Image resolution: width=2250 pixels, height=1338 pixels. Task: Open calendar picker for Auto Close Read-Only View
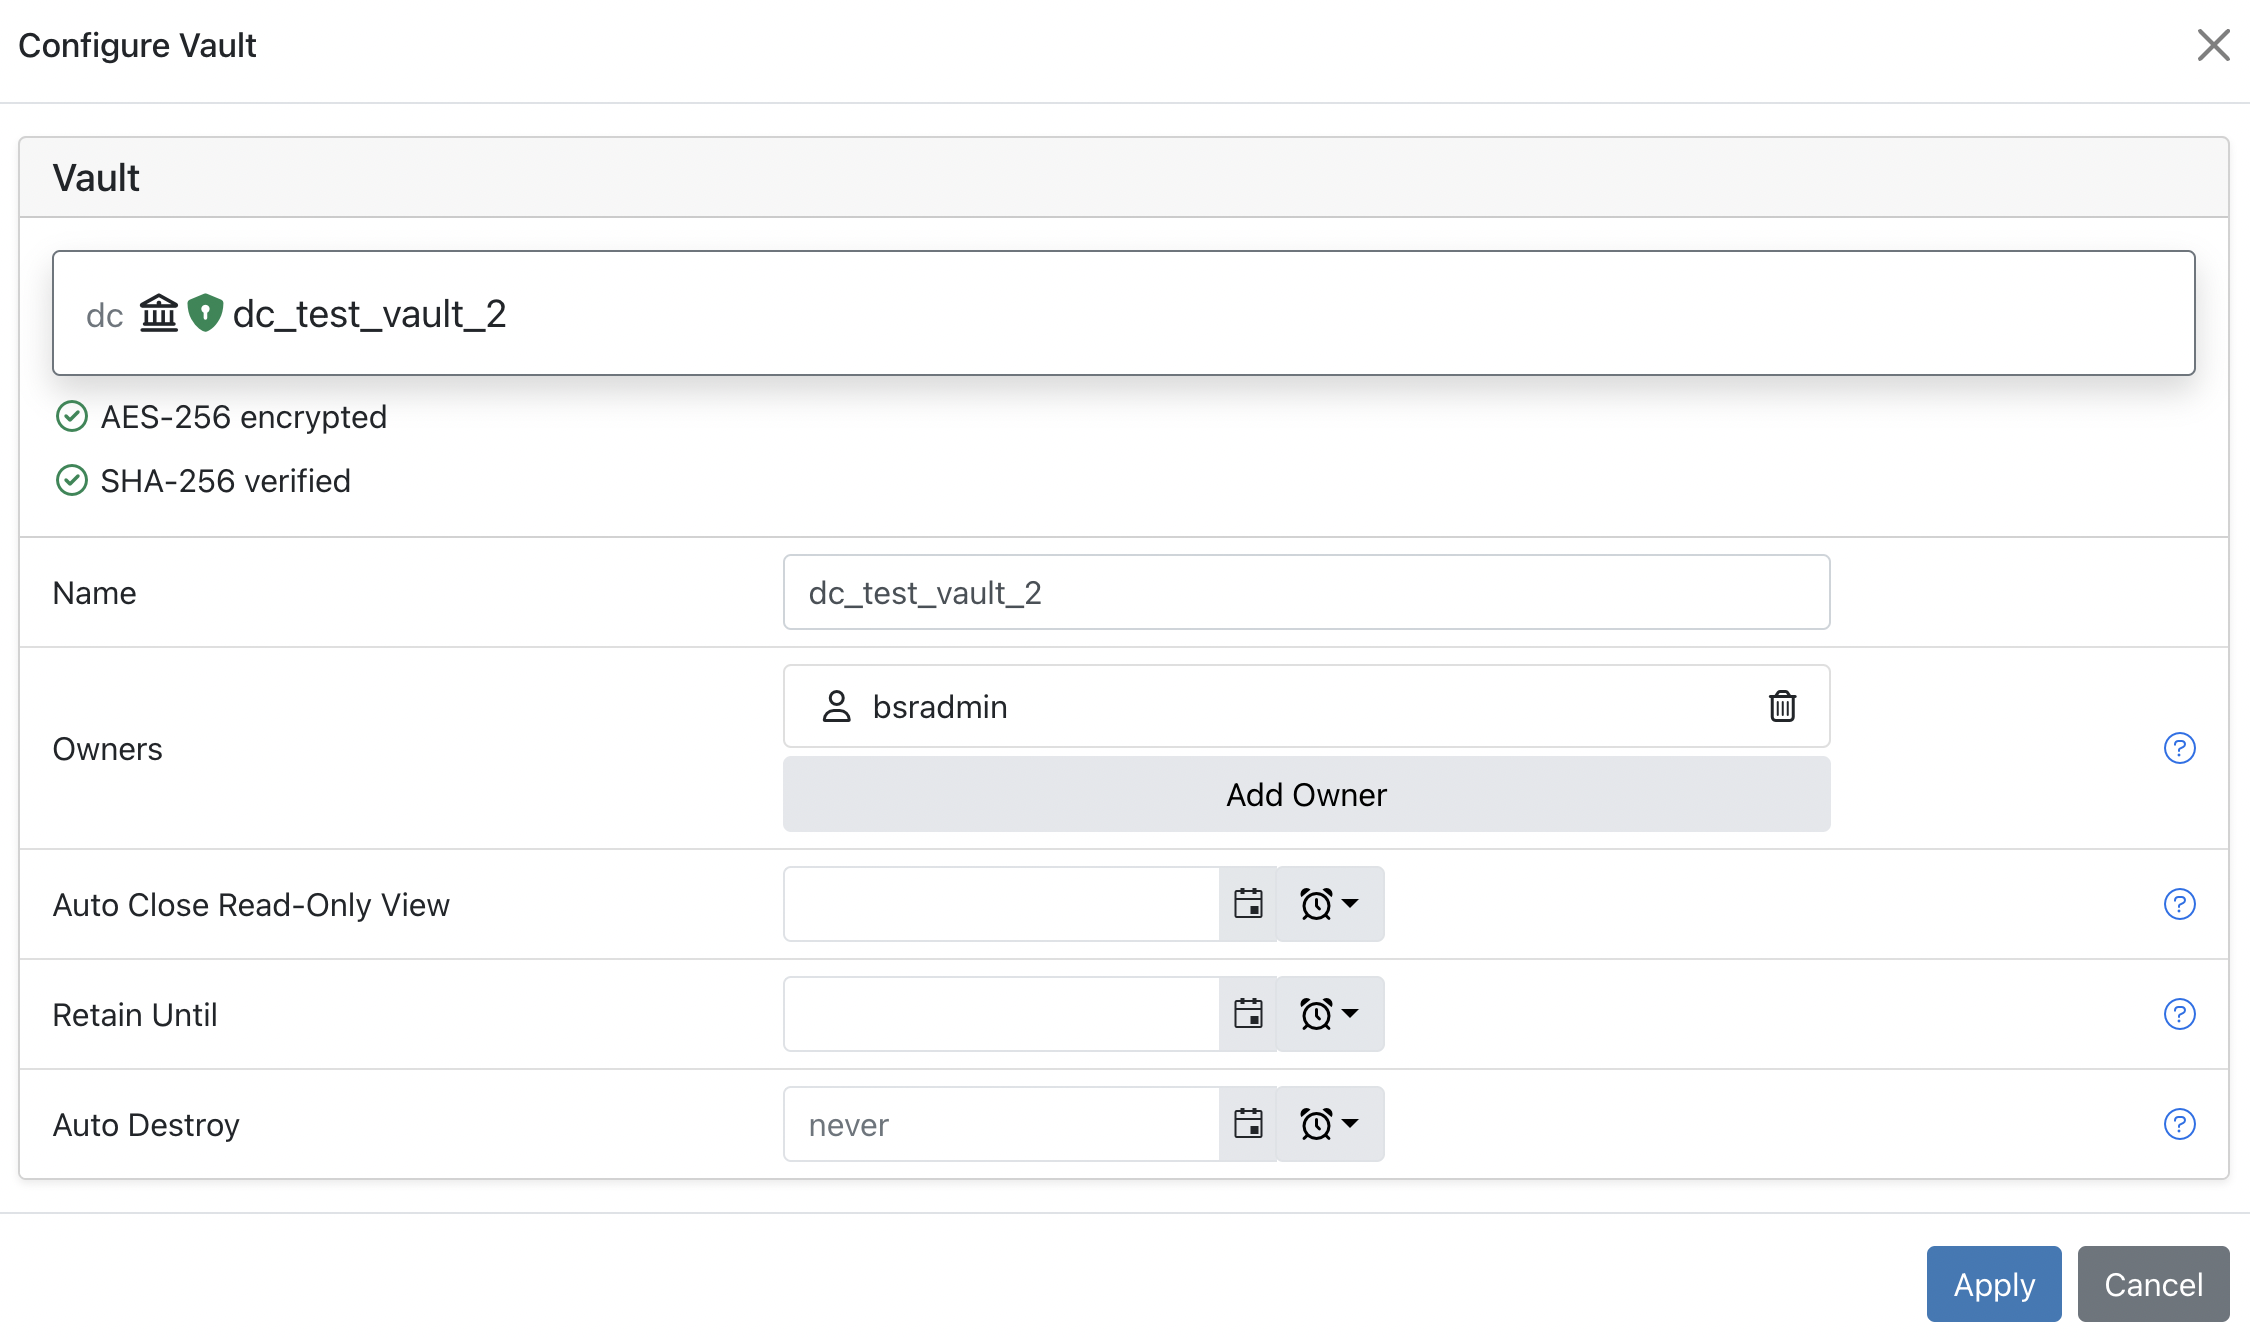[x=1248, y=904]
